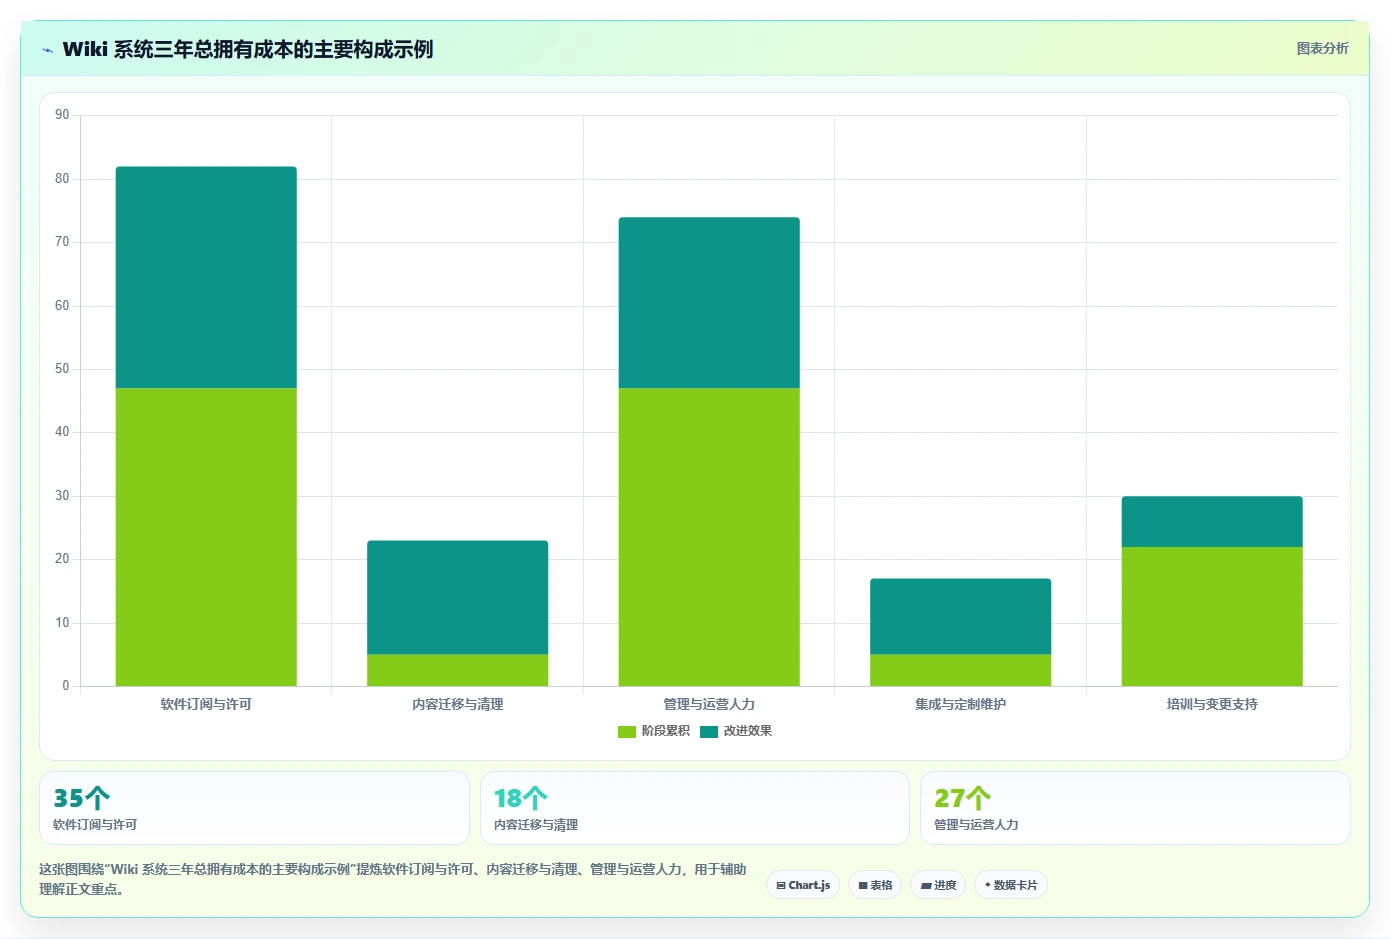Image resolution: width=1390 pixels, height=939 pixels.
Task: Click the green segment of the 集成与定制维护 bar
Action: coord(960,670)
